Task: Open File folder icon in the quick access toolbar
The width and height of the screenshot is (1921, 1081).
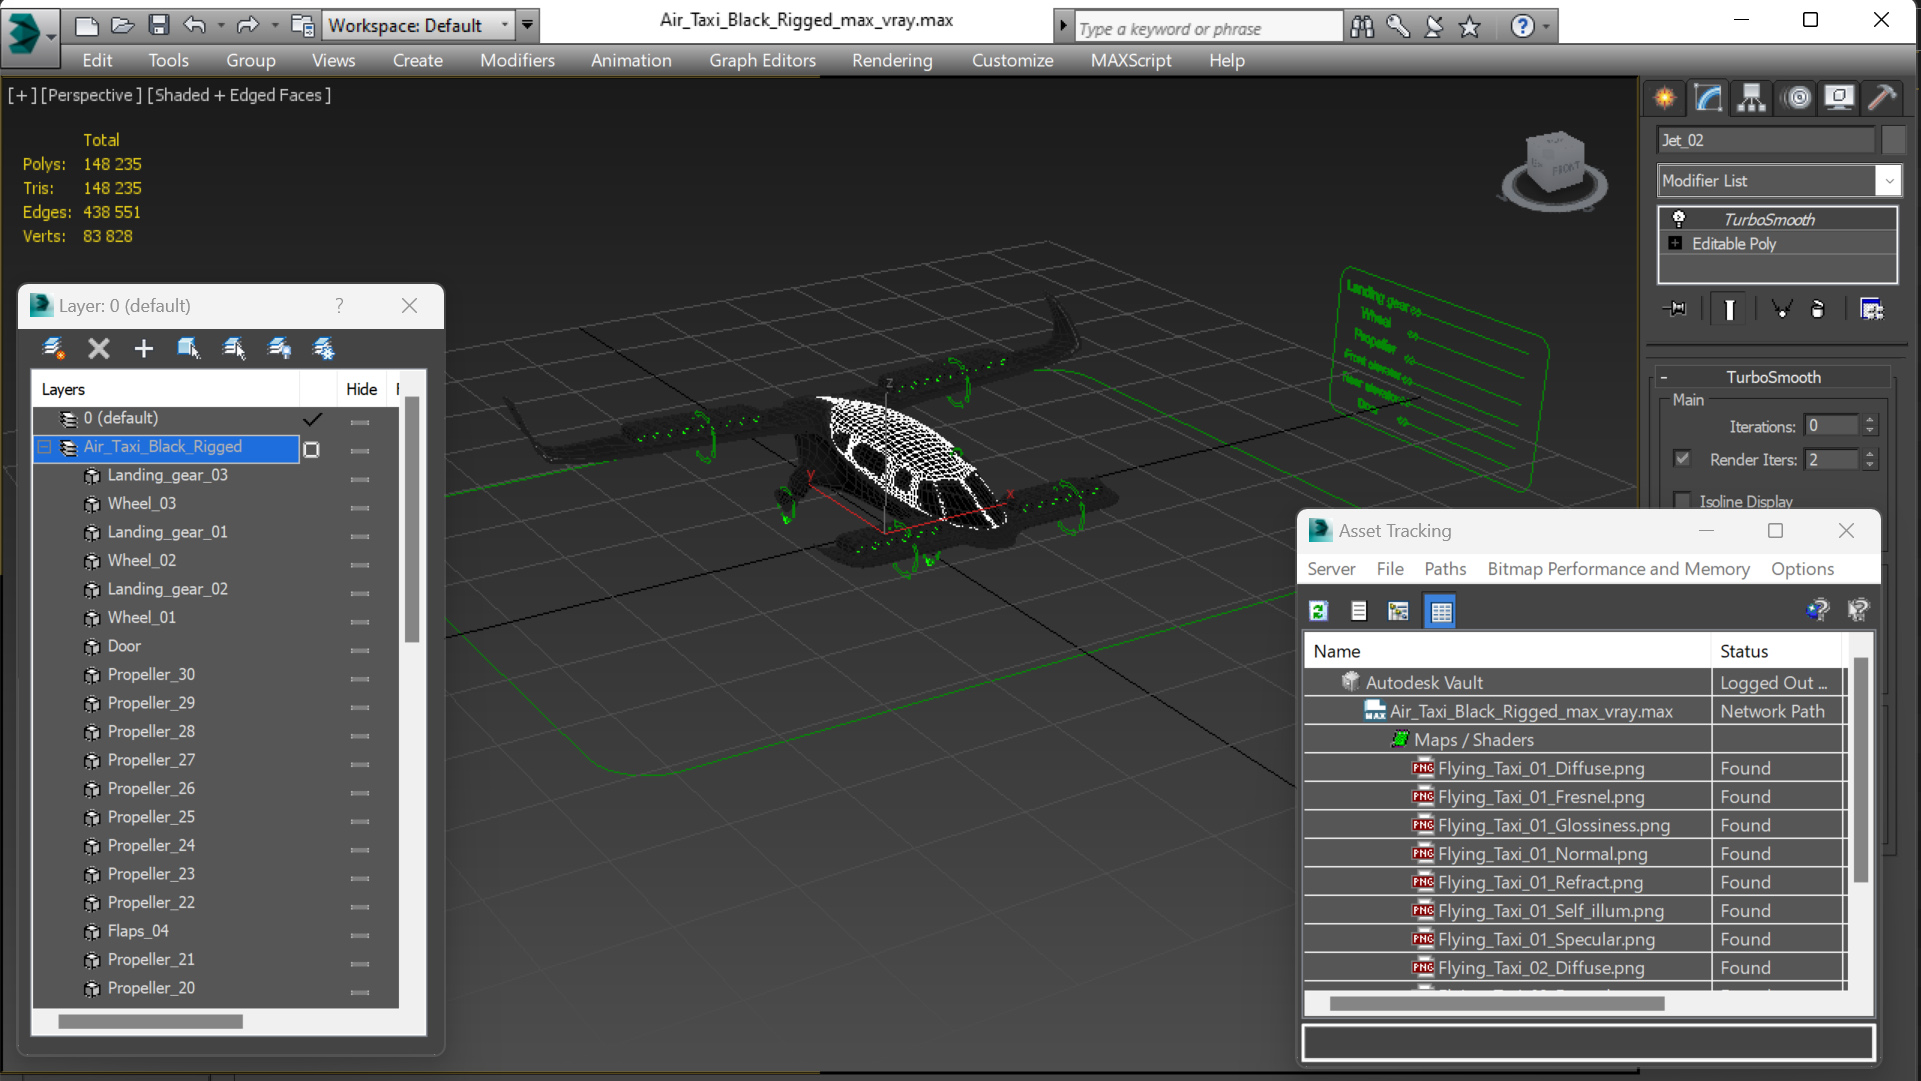Action: pyautogui.click(x=122, y=25)
